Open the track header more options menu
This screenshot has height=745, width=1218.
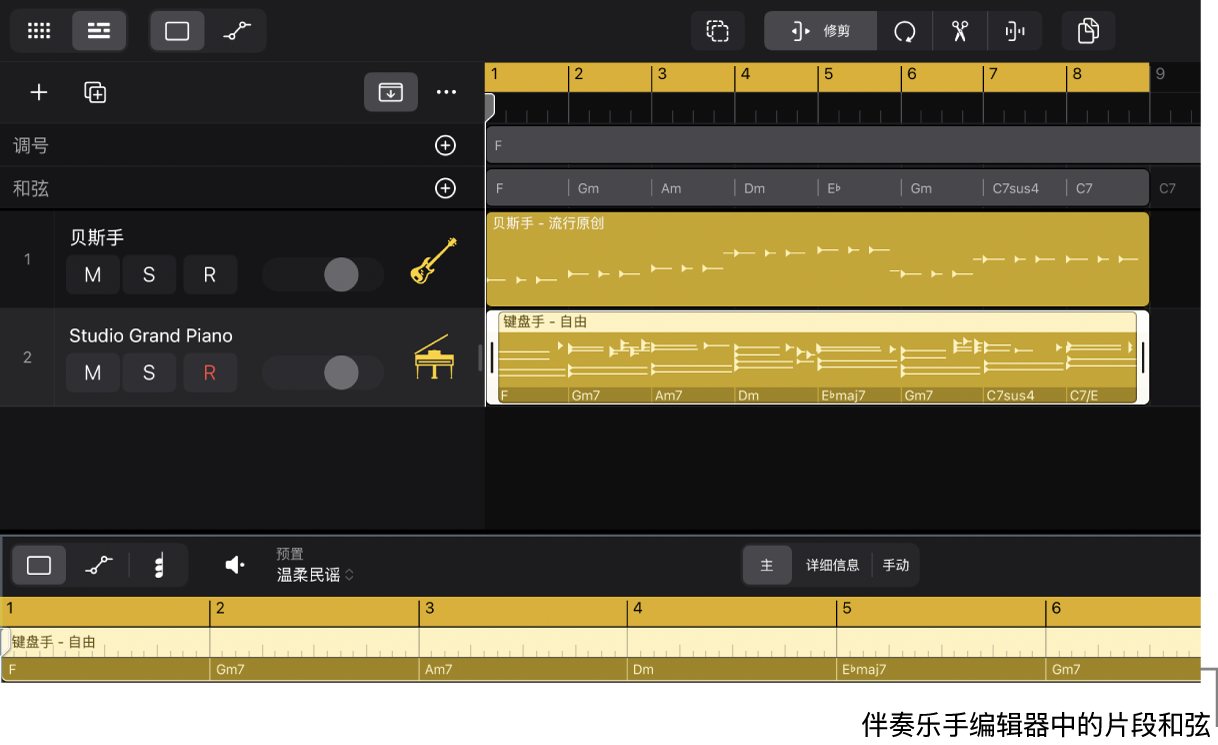point(446,92)
